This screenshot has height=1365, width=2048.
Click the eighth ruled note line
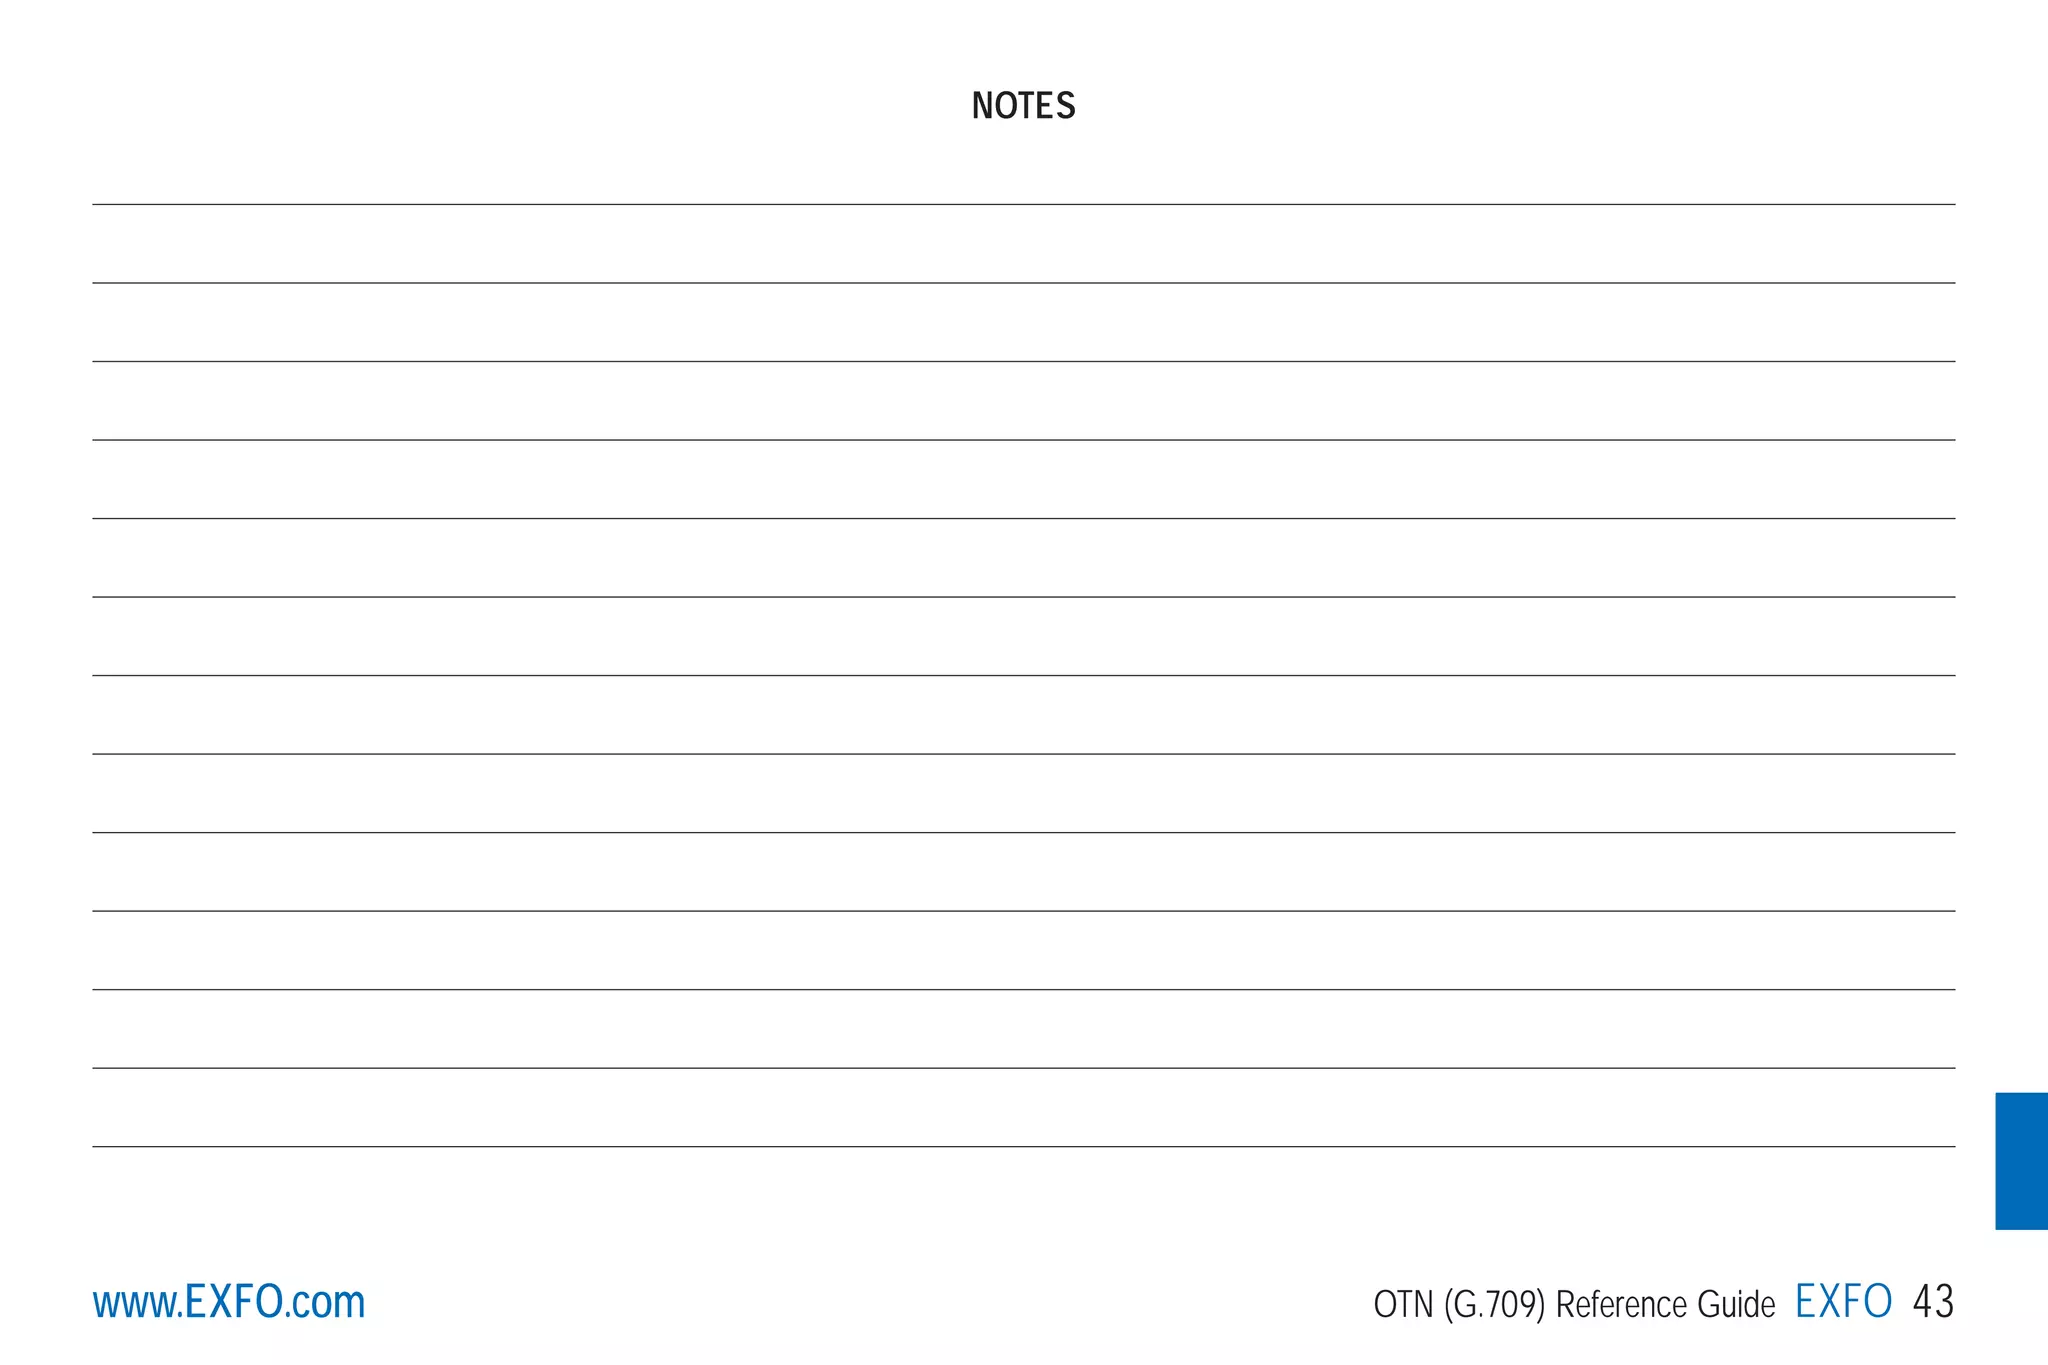(x=1023, y=754)
